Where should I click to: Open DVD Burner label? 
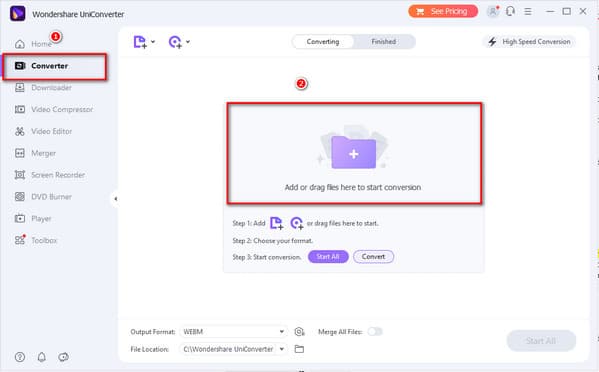[x=52, y=197]
